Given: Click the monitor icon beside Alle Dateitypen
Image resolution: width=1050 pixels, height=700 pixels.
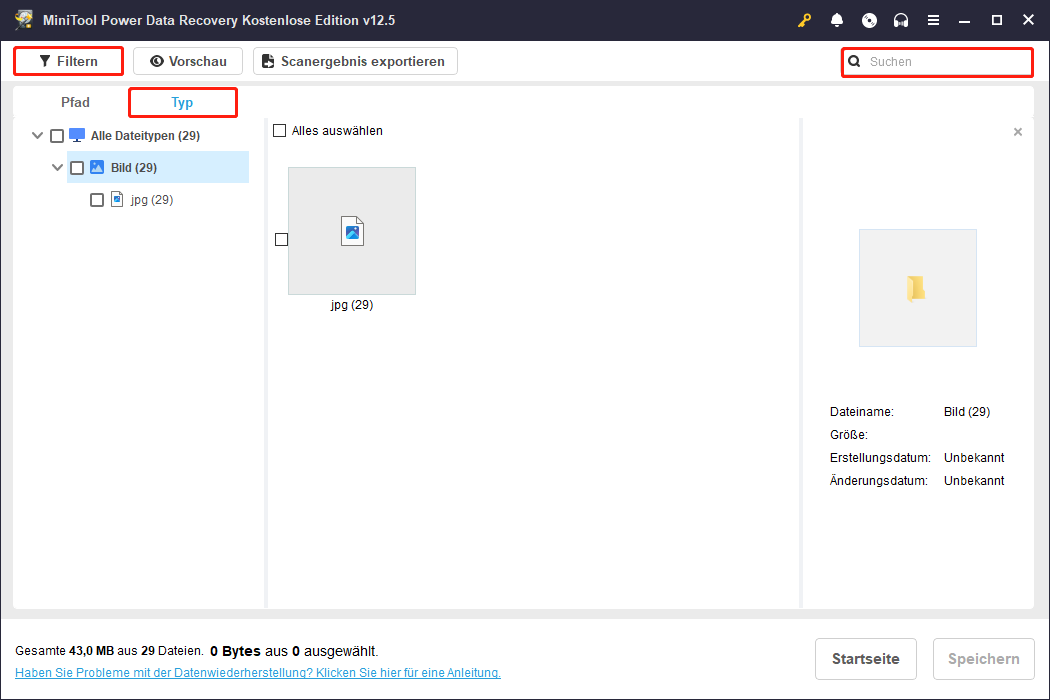Looking at the screenshot, I should 77,135.
